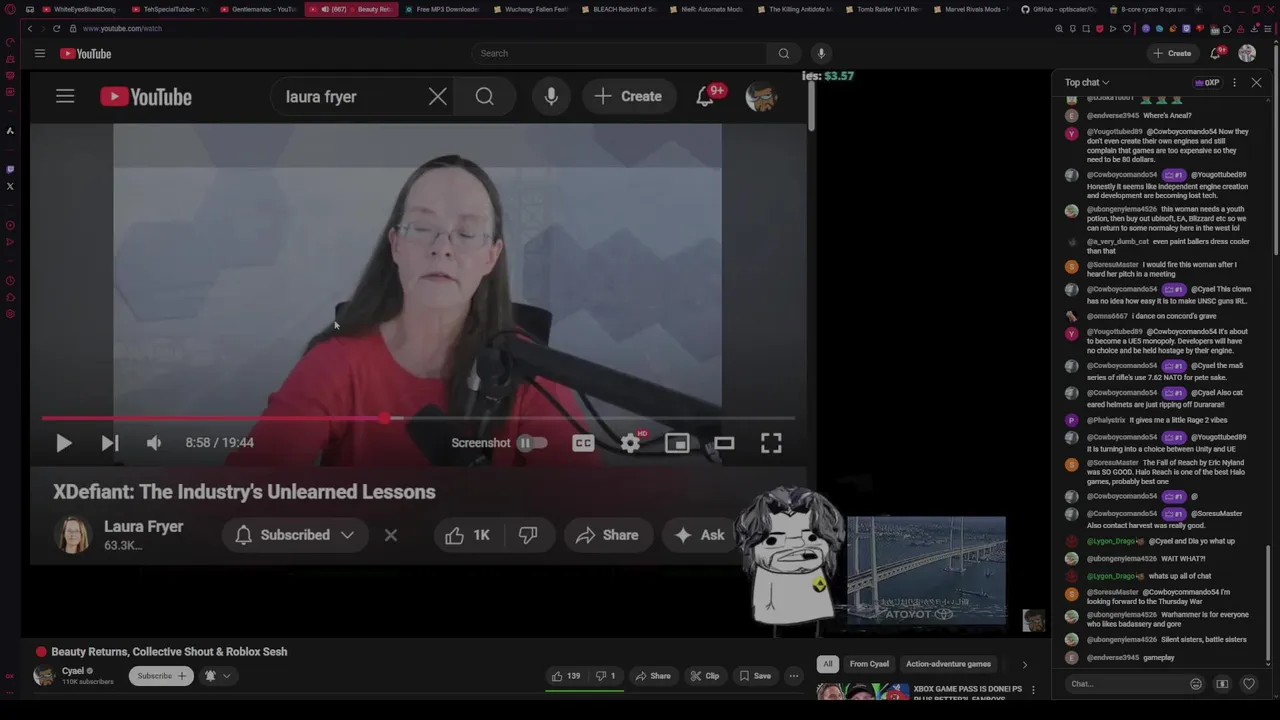1280x720 pixels.
Task: Click the Super Chat dollar icon
Action: (1222, 684)
